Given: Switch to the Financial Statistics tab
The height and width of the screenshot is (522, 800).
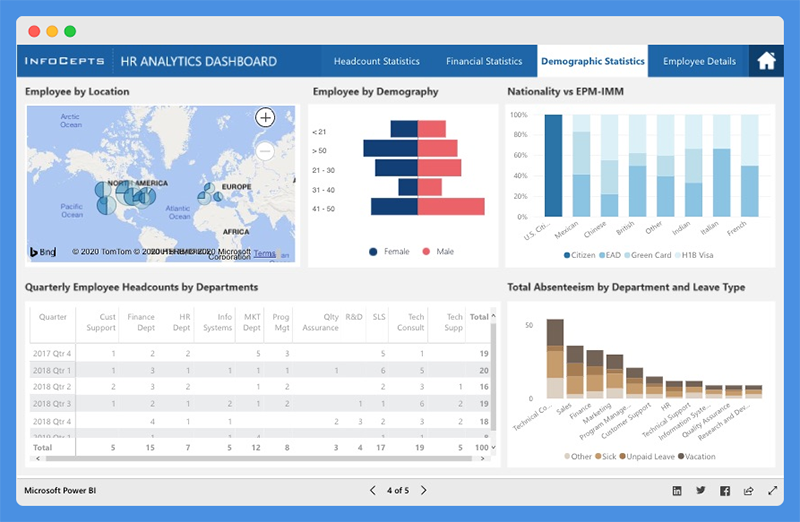Looking at the screenshot, I should tap(484, 61).
